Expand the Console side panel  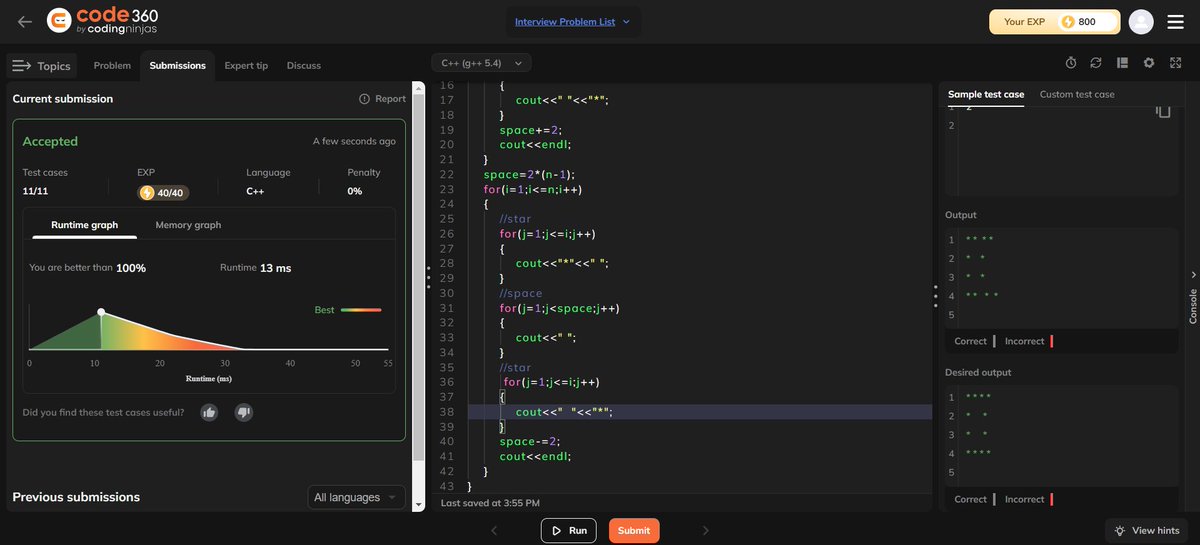tap(1192, 298)
